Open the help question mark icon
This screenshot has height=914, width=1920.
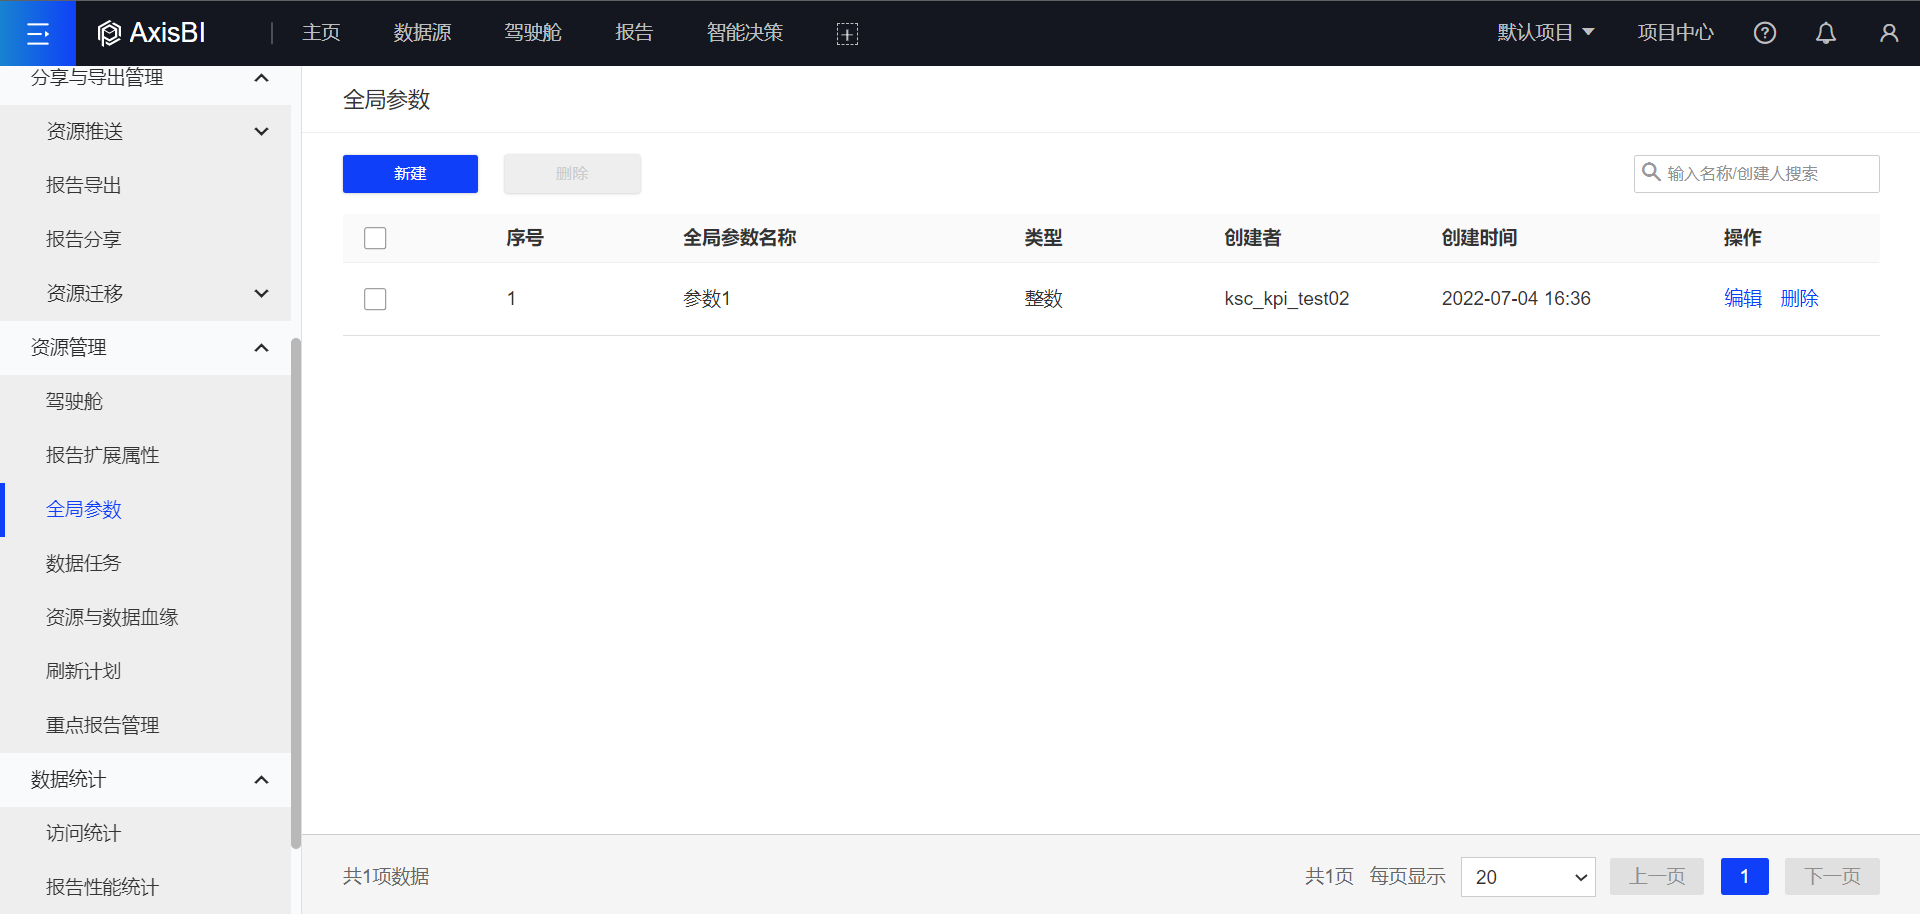(x=1765, y=33)
